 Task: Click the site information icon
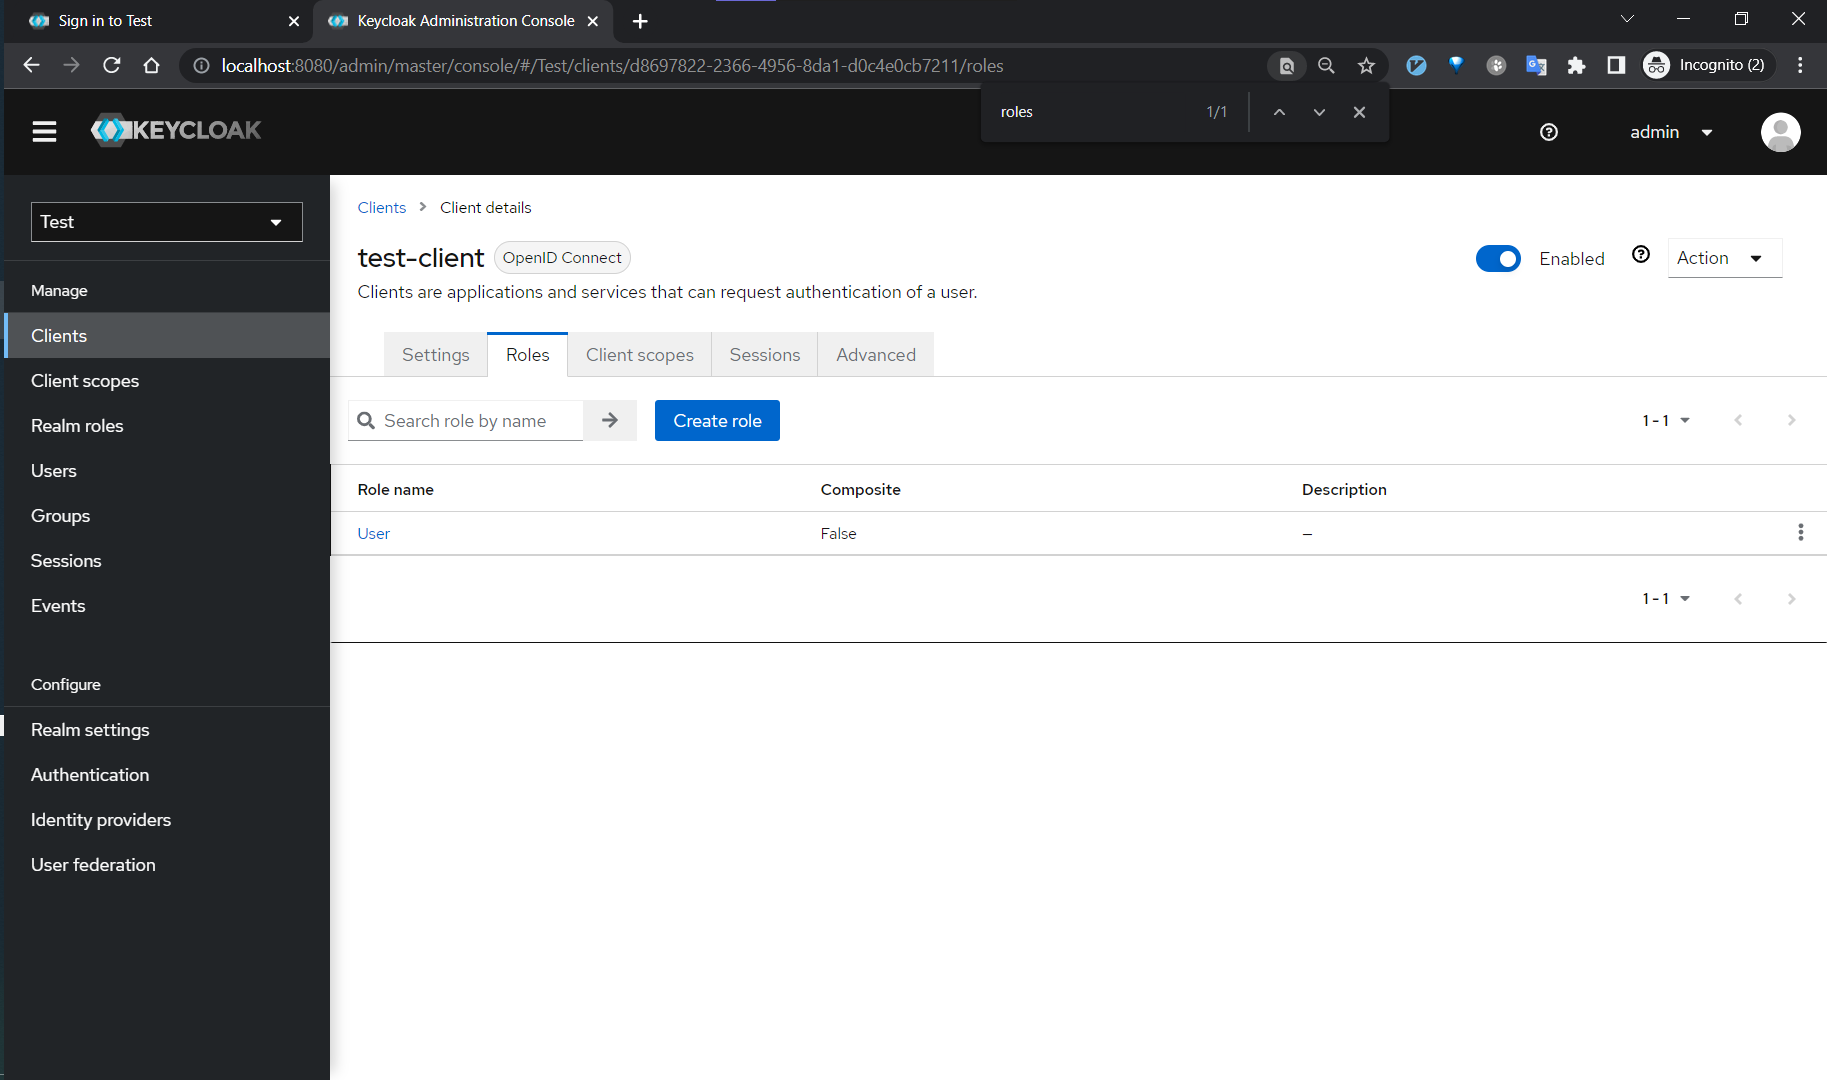(x=201, y=65)
